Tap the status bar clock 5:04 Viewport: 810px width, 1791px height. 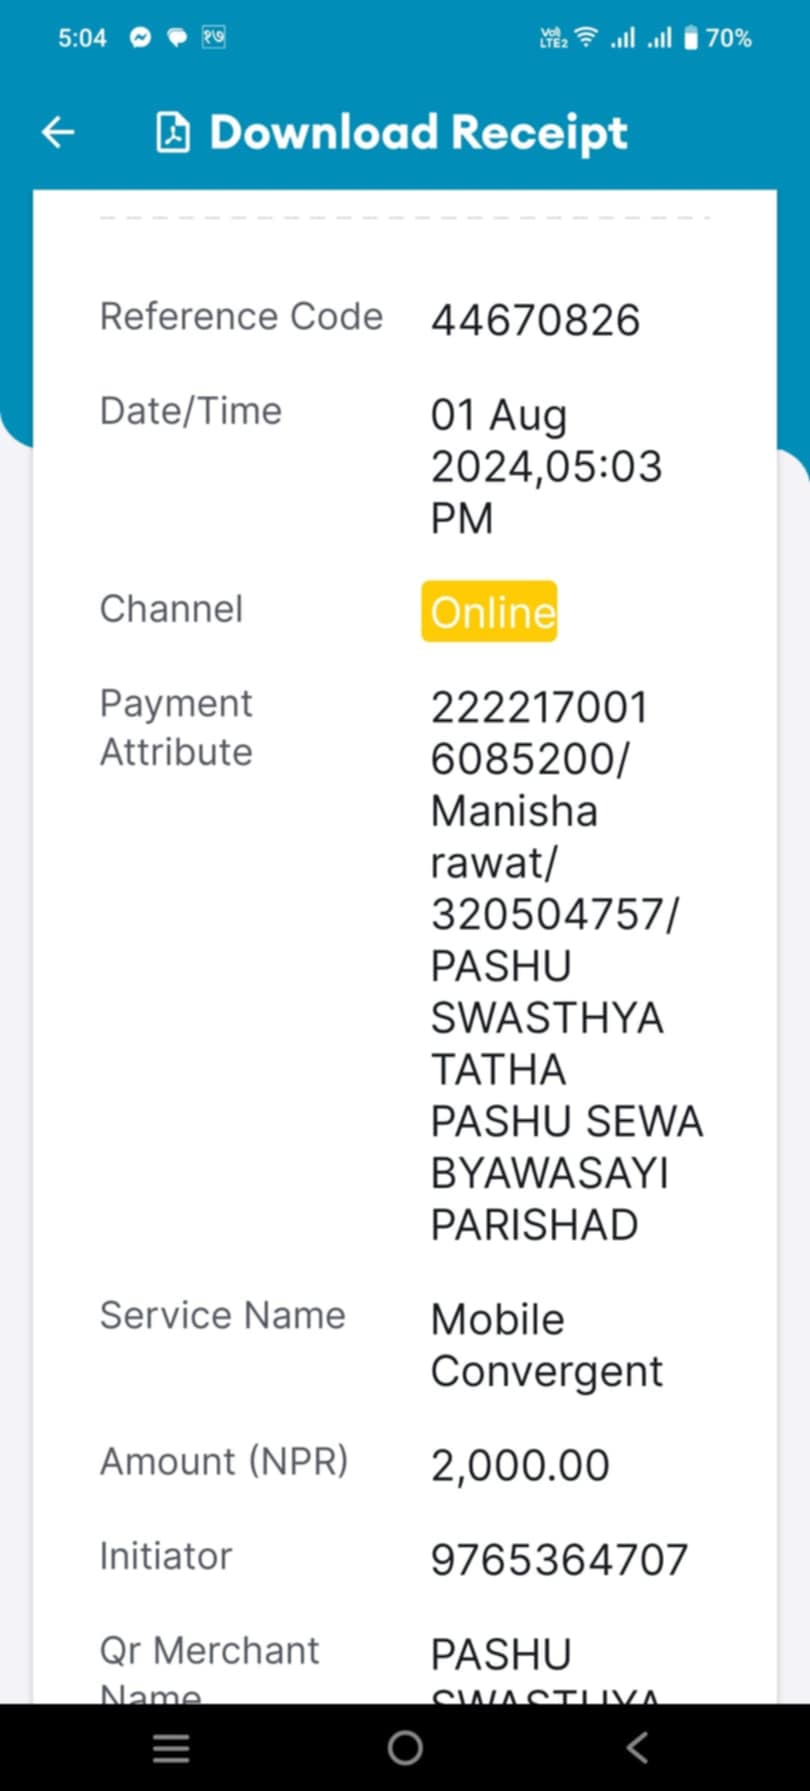[82, 38]
